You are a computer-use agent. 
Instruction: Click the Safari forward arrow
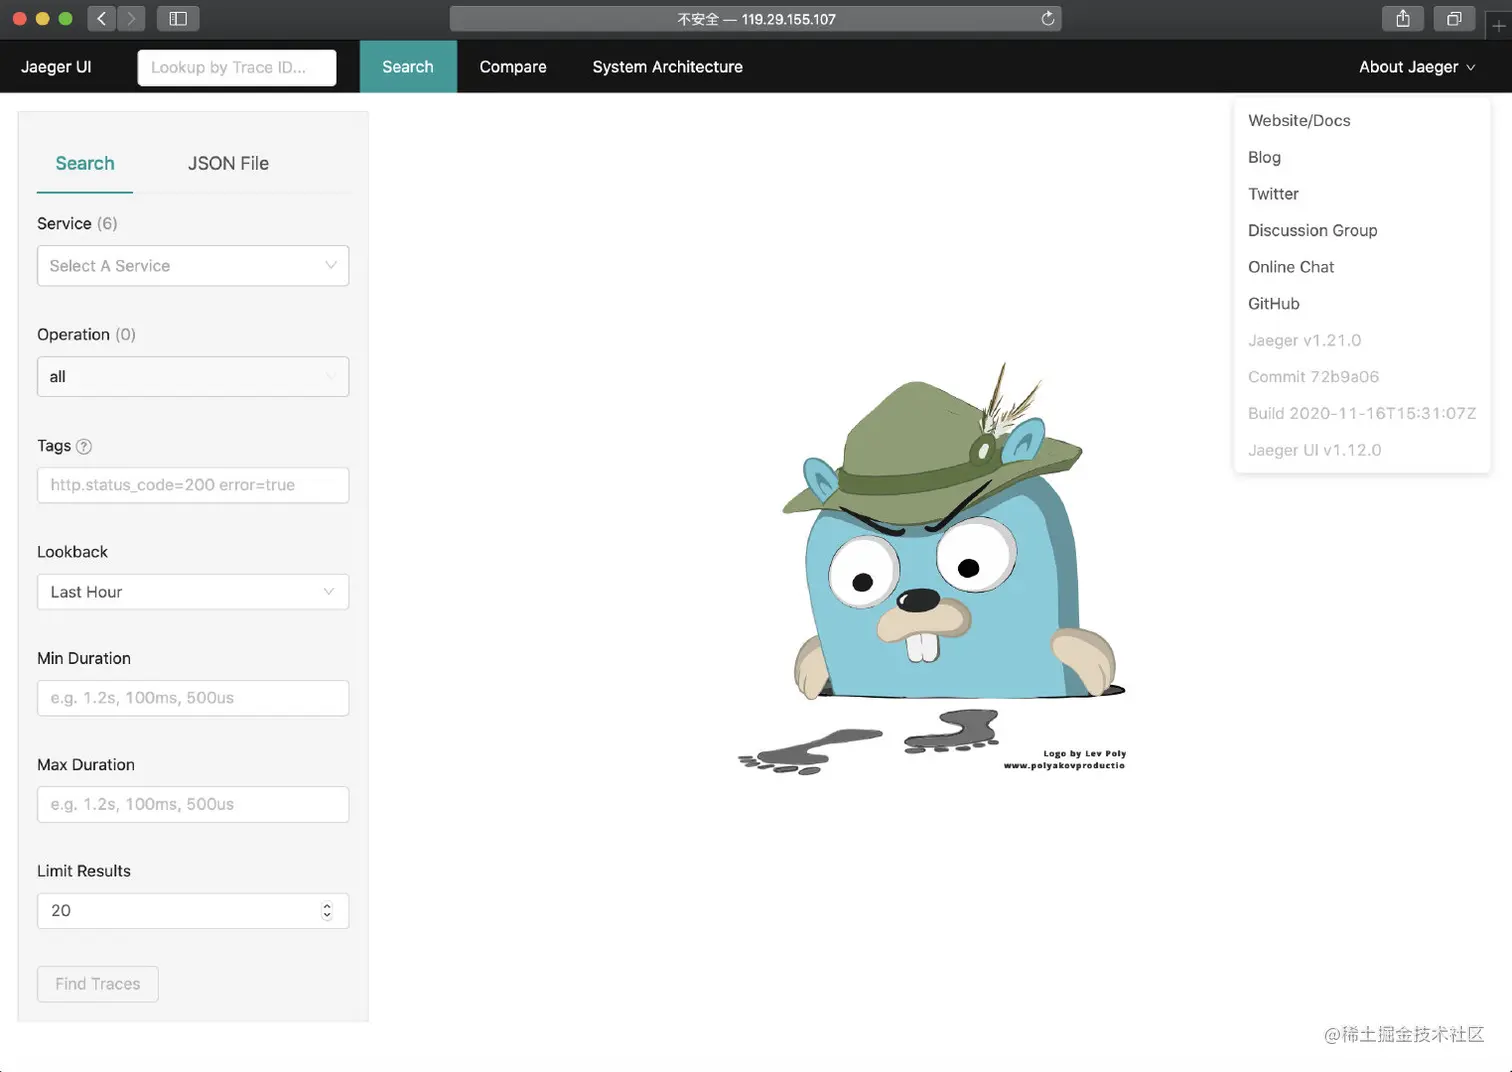131,18
